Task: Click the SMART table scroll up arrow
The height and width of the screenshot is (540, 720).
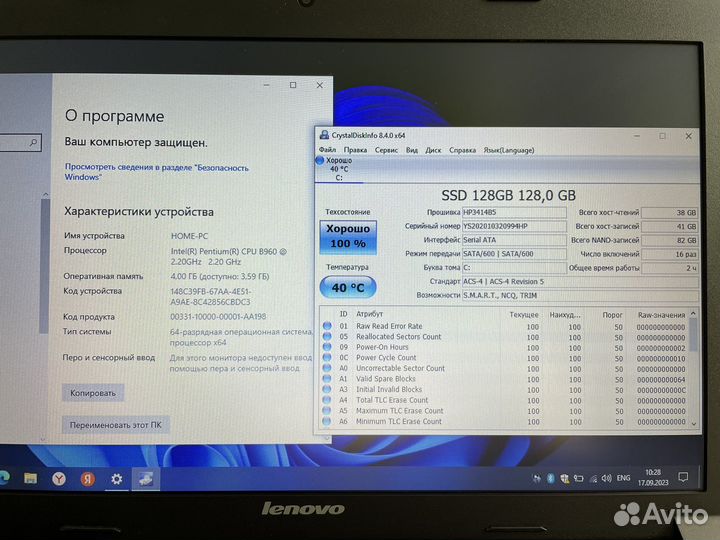Action: pos(693,313)
